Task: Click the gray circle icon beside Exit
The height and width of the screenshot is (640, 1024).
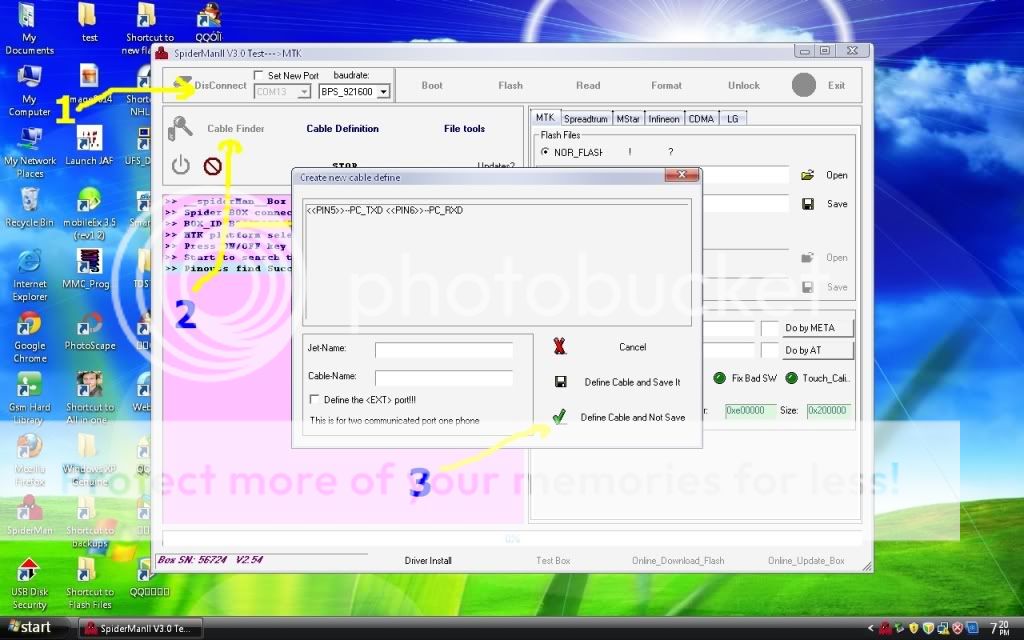Action: click(x=804, y=85)
